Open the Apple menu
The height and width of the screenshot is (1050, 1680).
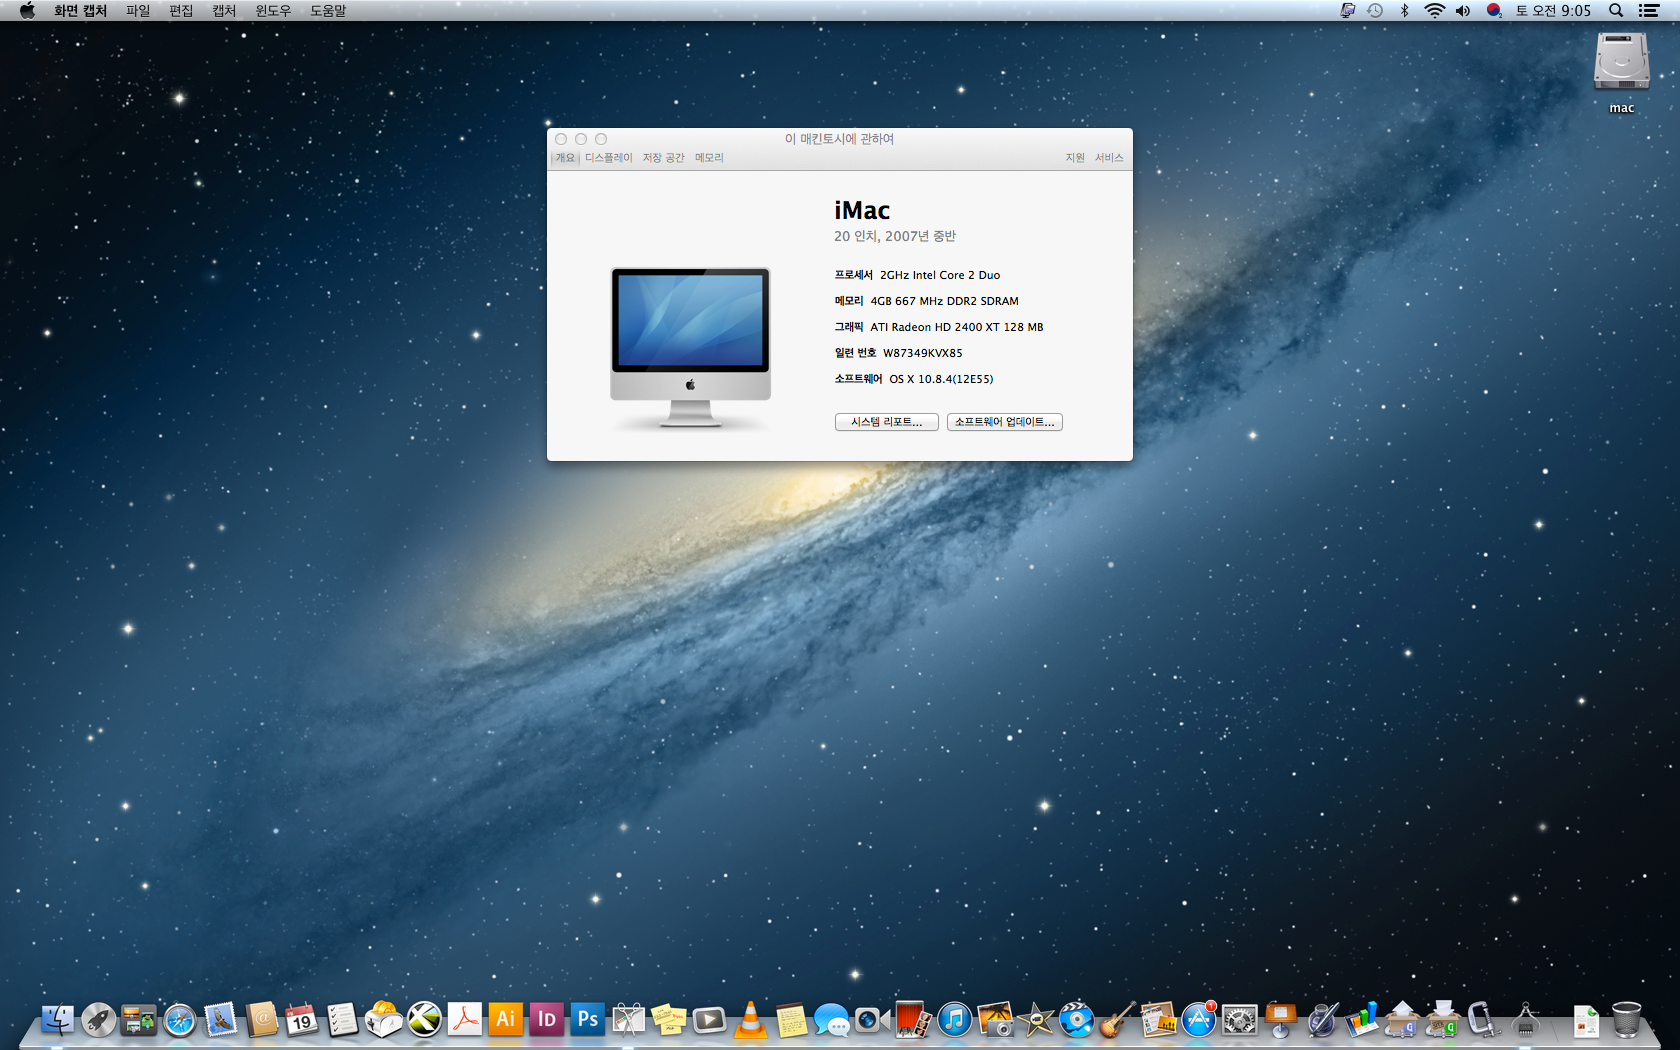(27, 11)
